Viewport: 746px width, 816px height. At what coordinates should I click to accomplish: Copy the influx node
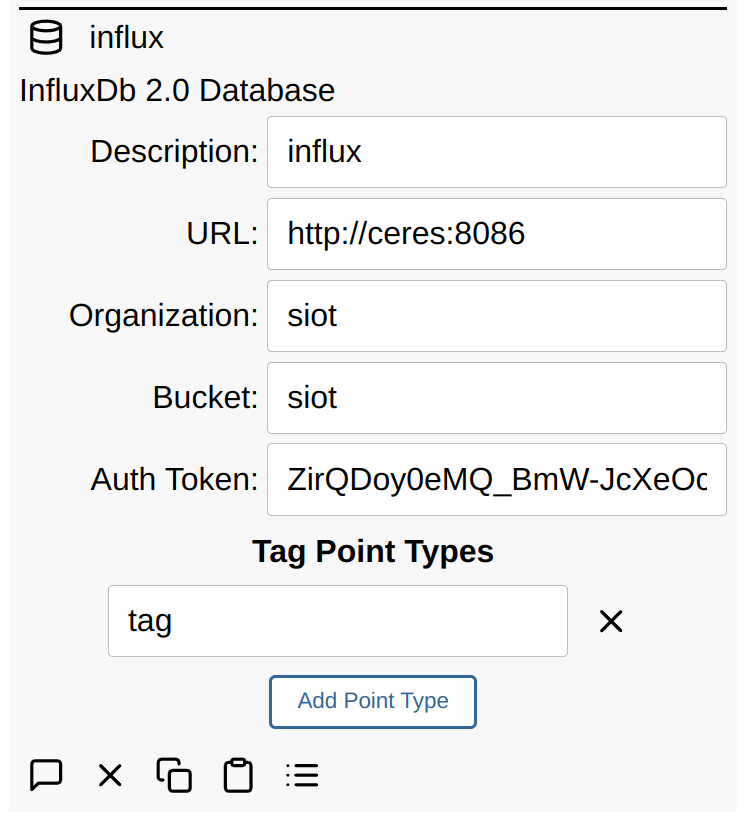(x=174, y=775)
